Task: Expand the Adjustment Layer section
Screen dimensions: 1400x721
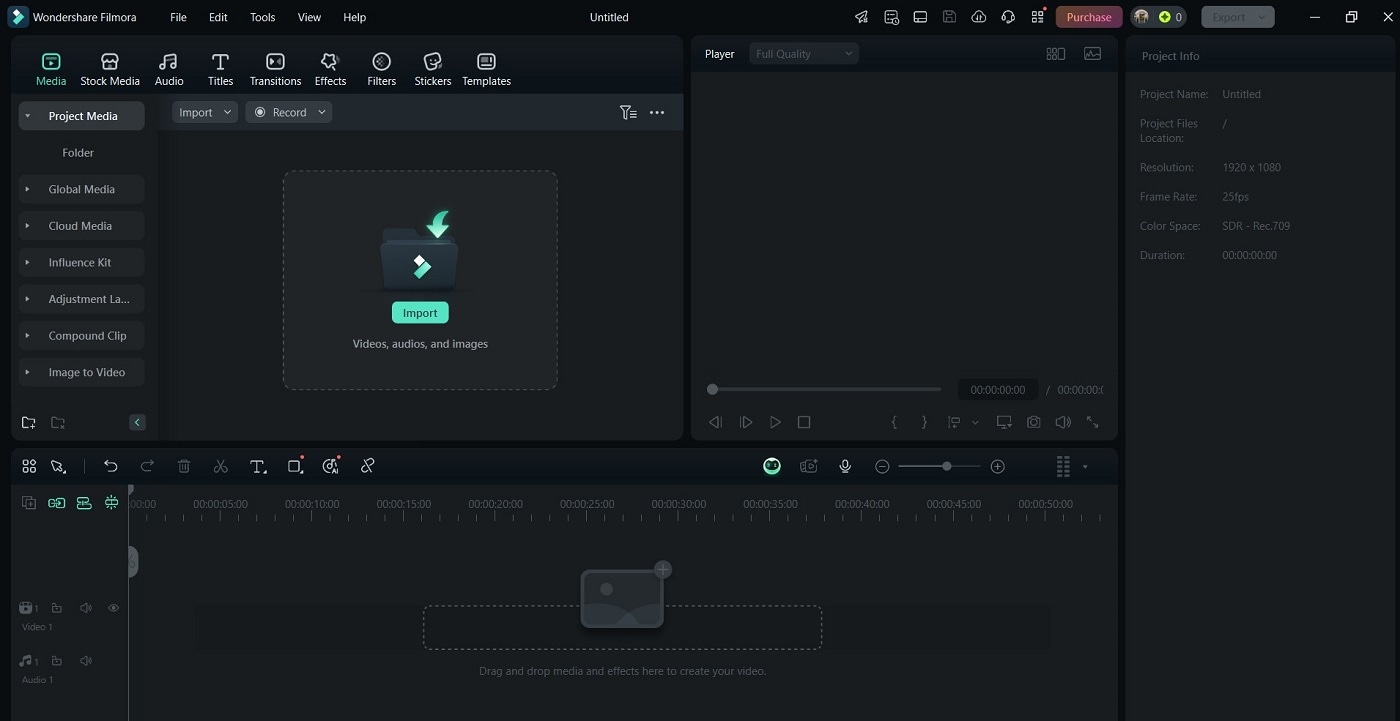Action: [x=27, y=299]
